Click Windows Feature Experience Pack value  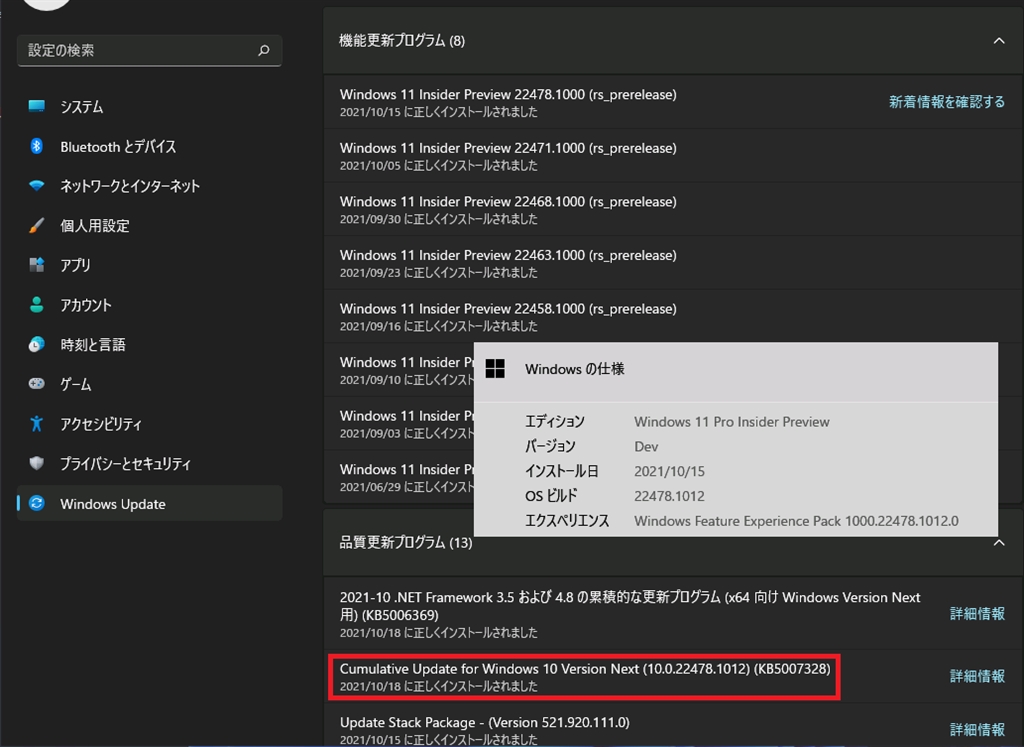coord(796,521)
